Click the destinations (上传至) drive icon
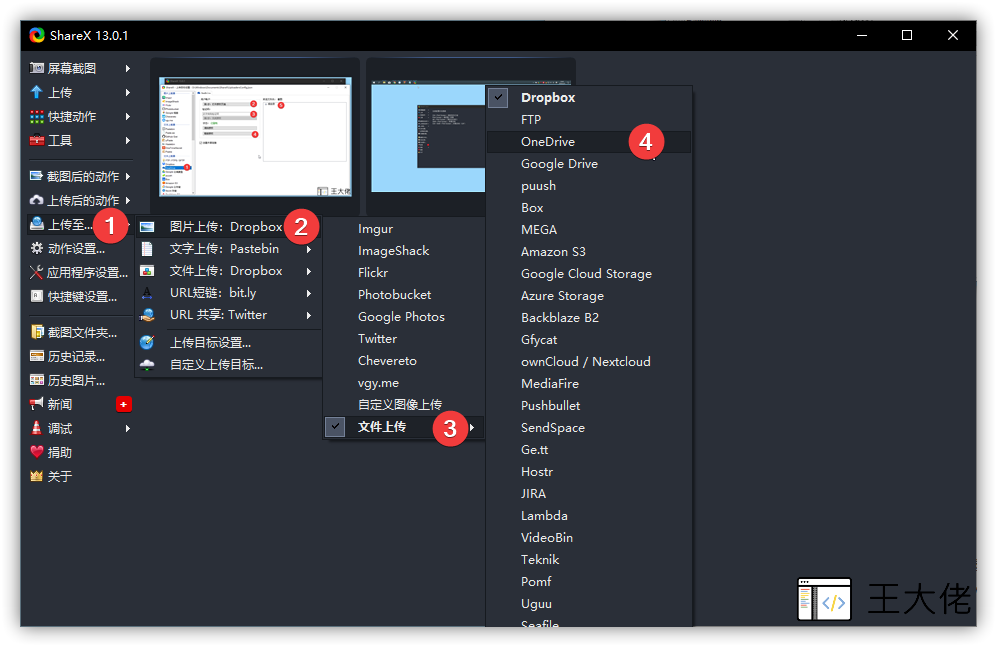Screen dimensions: 997x647 point(37,224)
